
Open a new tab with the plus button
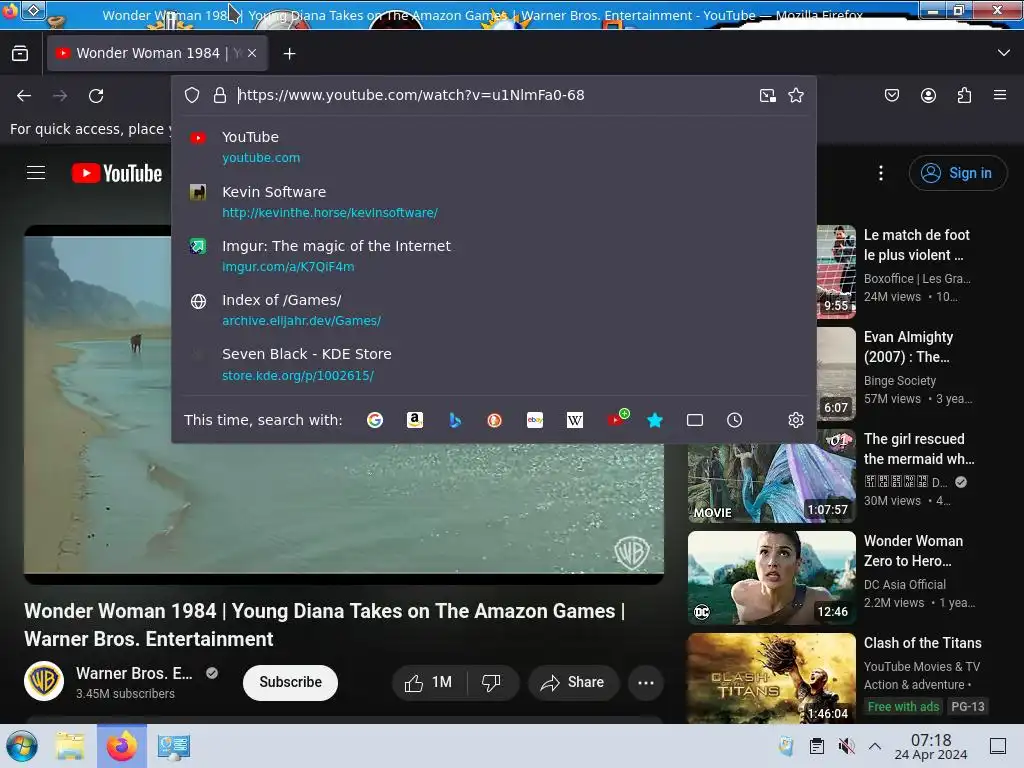coord(289,54)
